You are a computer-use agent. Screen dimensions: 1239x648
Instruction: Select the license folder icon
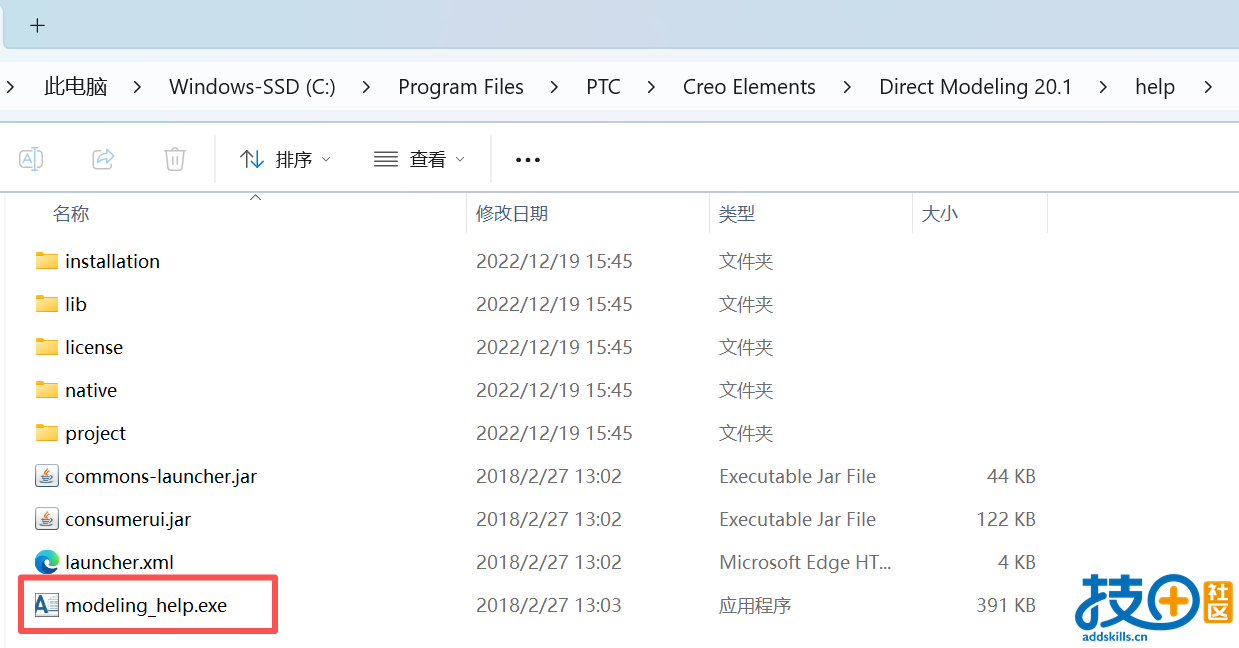[x=46, y=347]
